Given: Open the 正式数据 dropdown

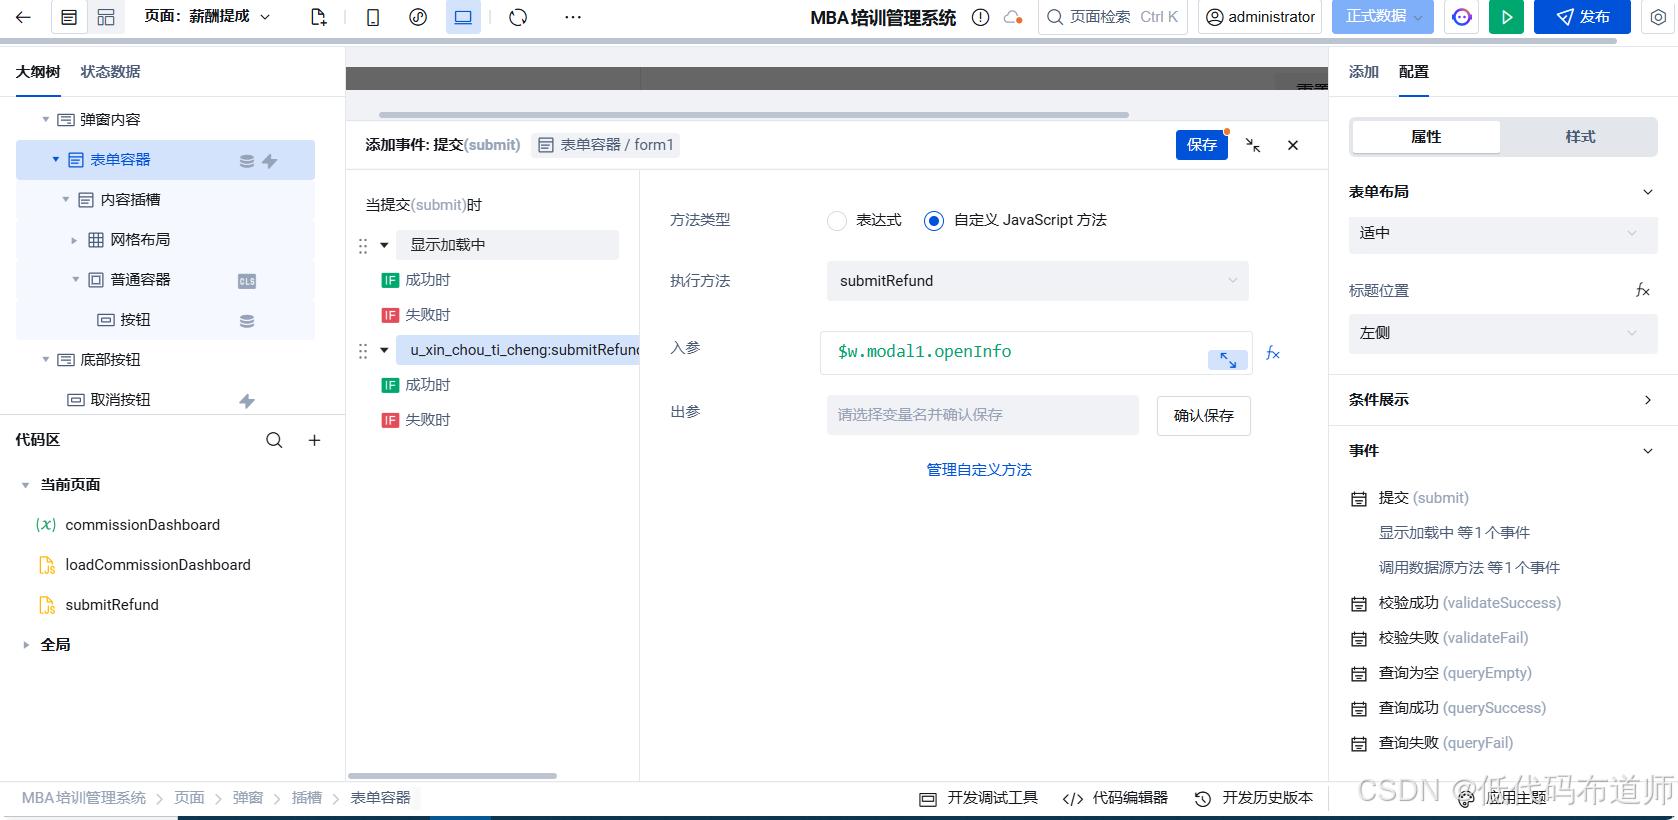Looking at the screenshot, I should 1383,17.
